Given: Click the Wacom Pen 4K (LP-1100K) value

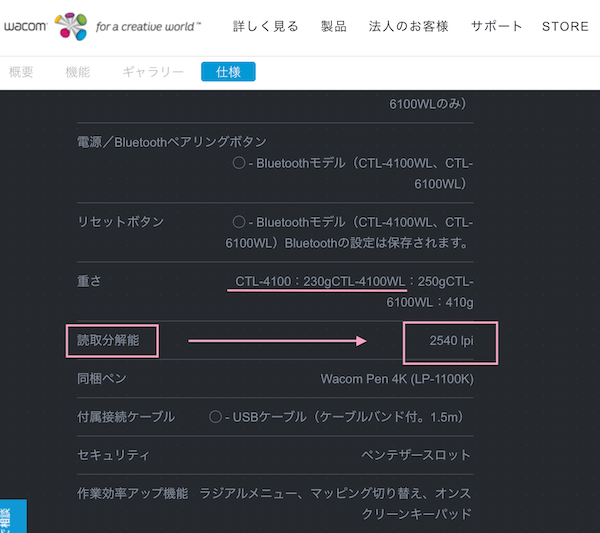Looking at the screenshot, I should coord(397,379).
